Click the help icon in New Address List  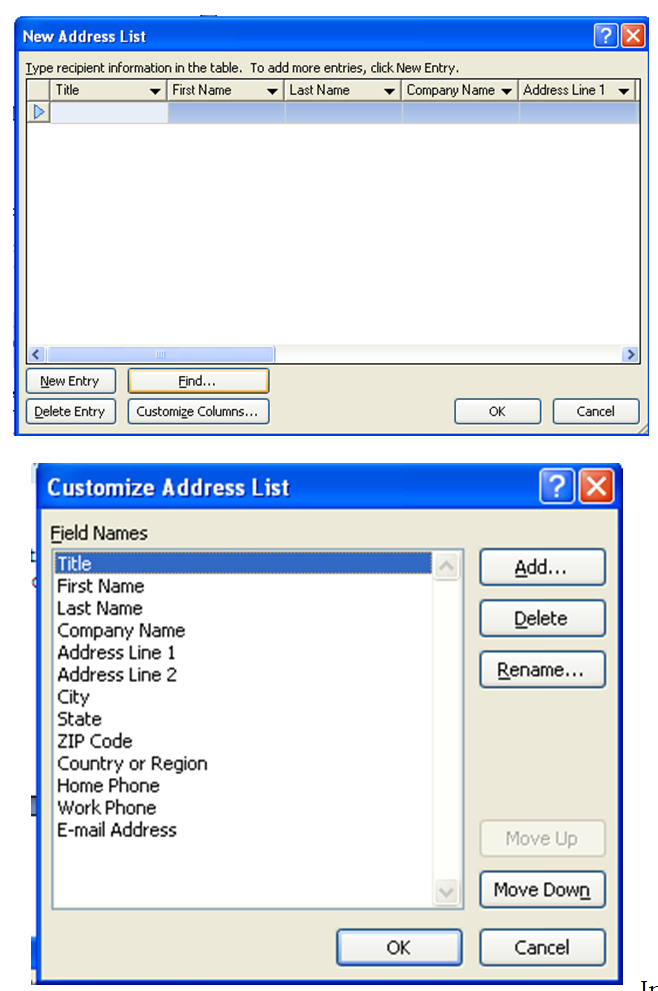[x=605, y=37]
